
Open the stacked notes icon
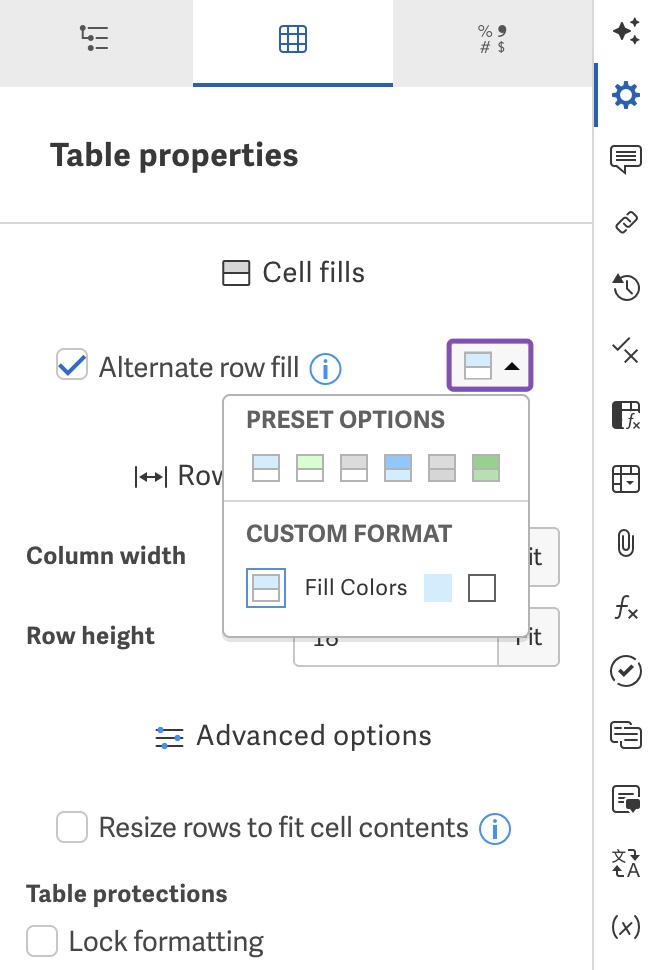pos(625,735)
